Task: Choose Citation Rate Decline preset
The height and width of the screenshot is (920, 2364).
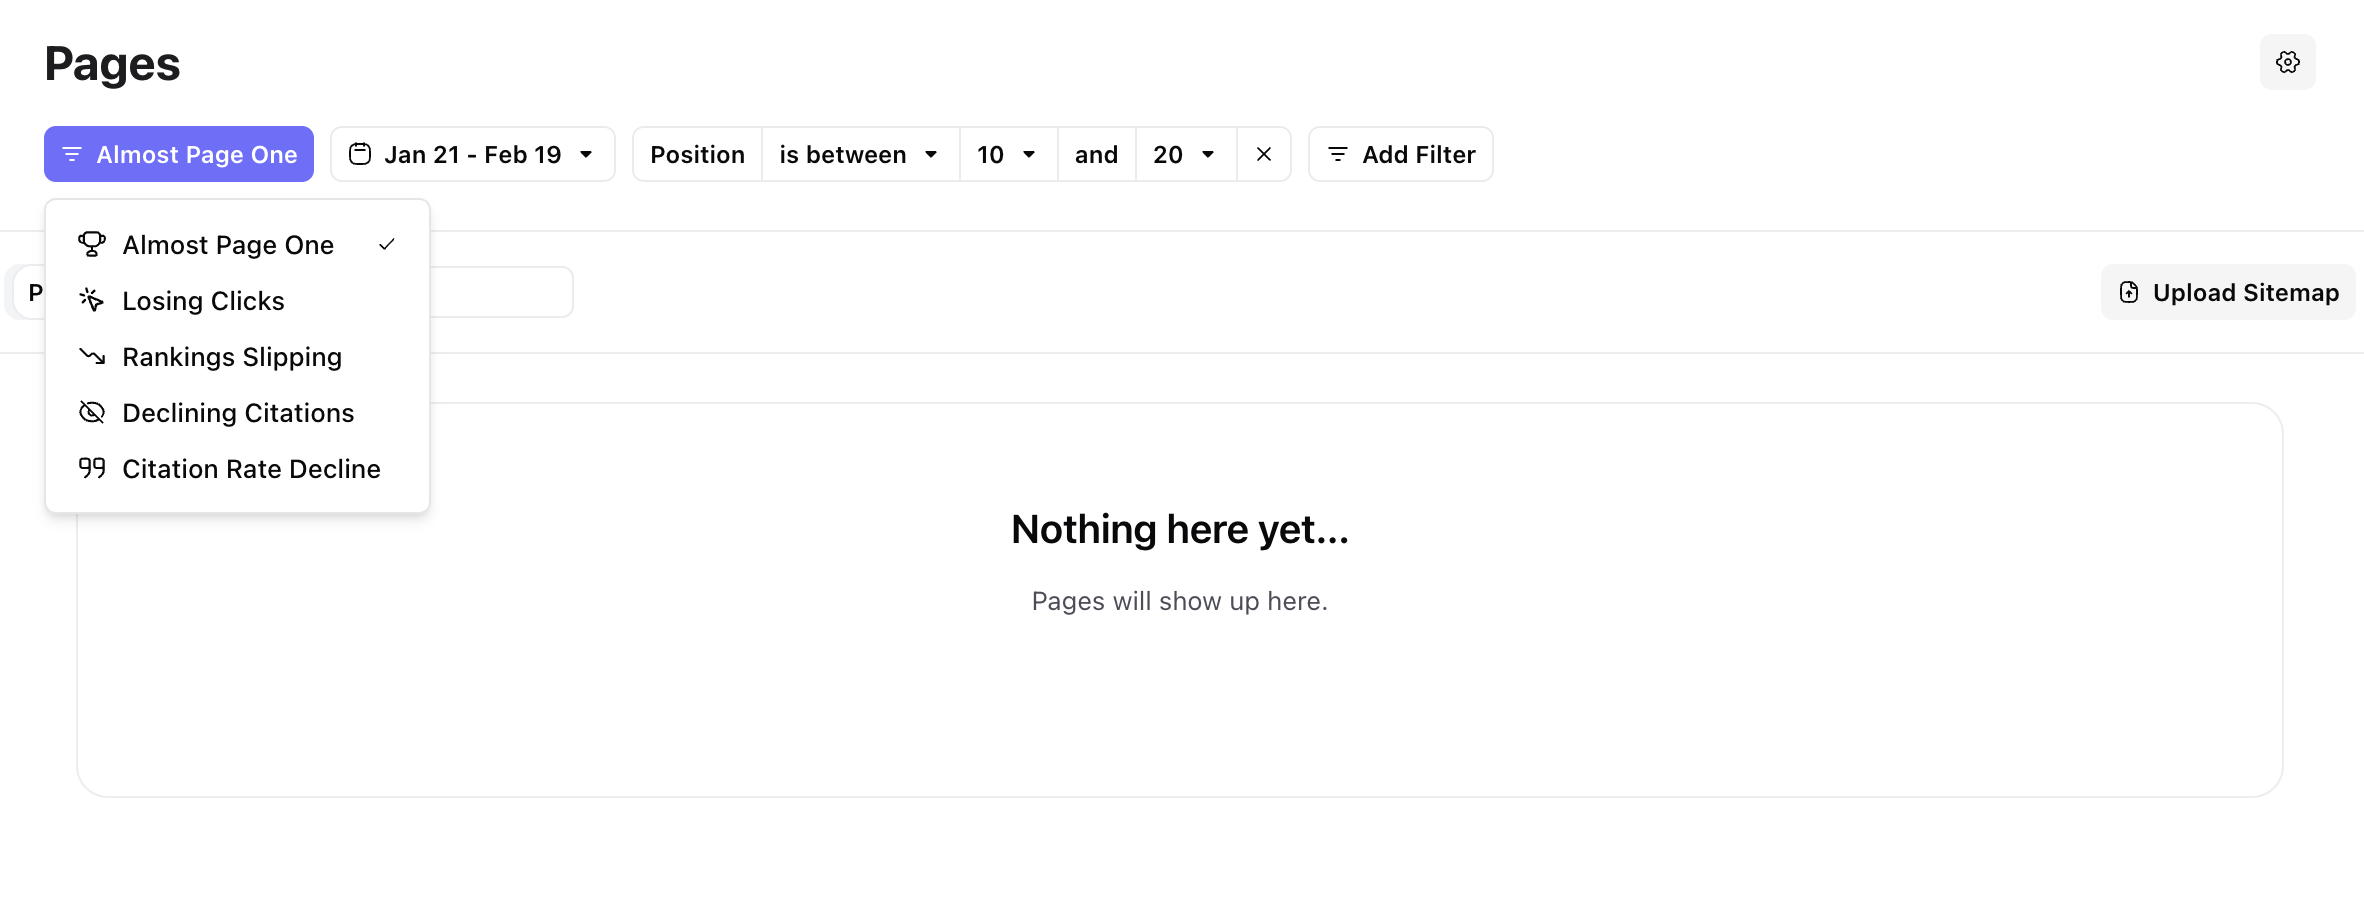Action: click(251, 468)
